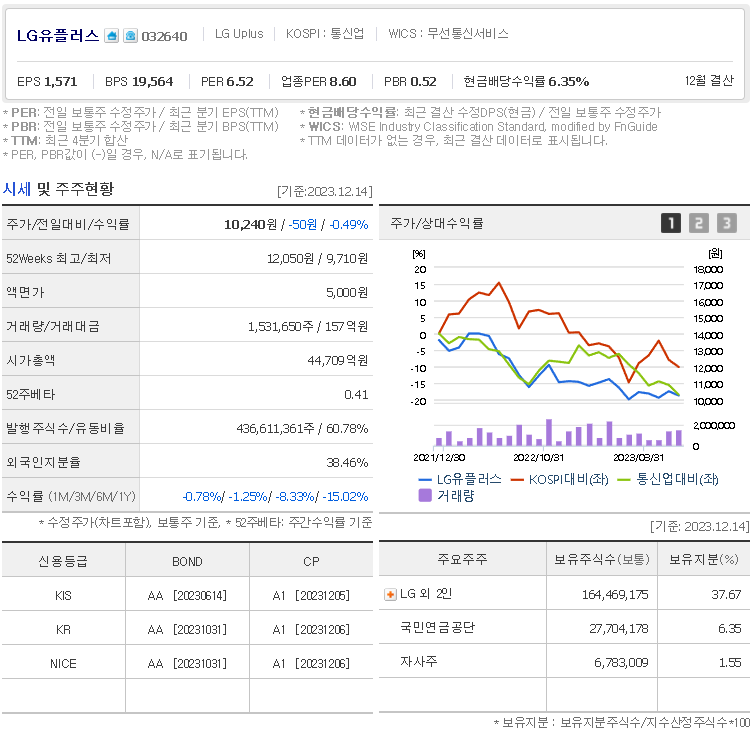Viewport: 756px width, 735px height.
Task: Click the 액면가 5,000원 value
Action: tap(347, 293)
